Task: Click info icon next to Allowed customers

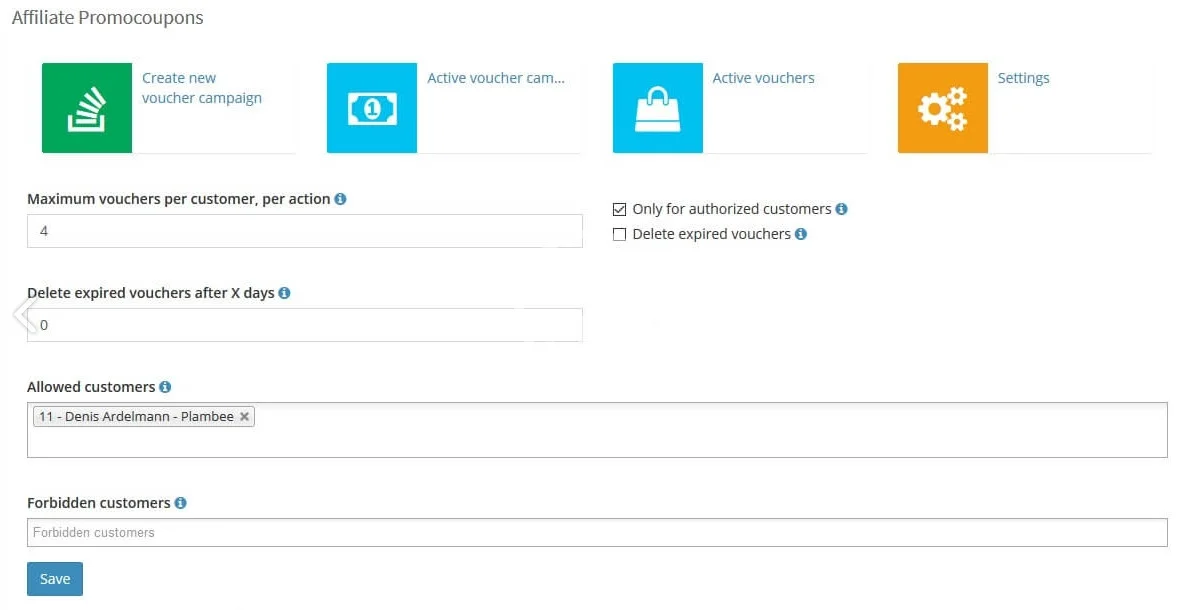Action: tap(165, 386)
